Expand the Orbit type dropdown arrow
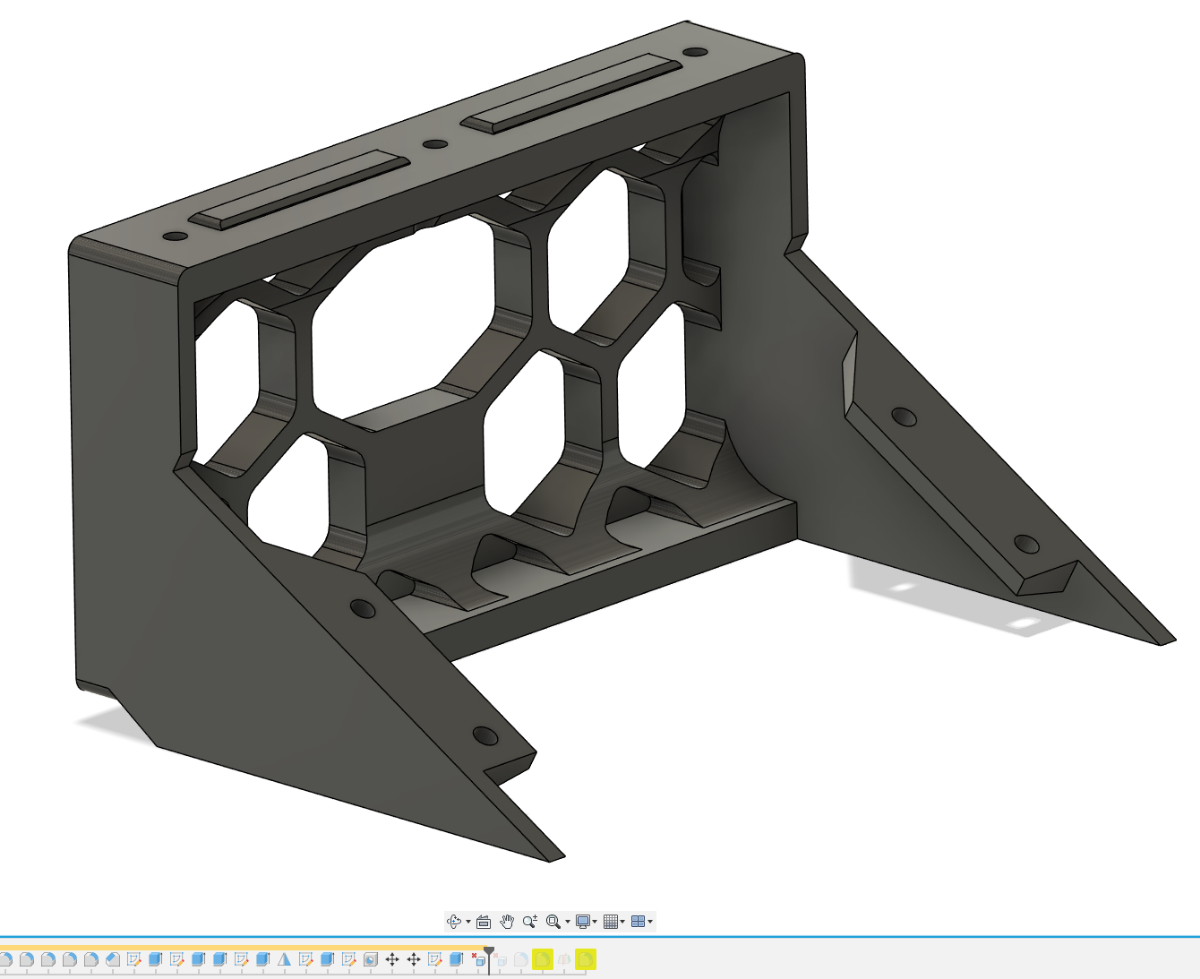This screenshot has height=979, width=1200. point(468,922)
